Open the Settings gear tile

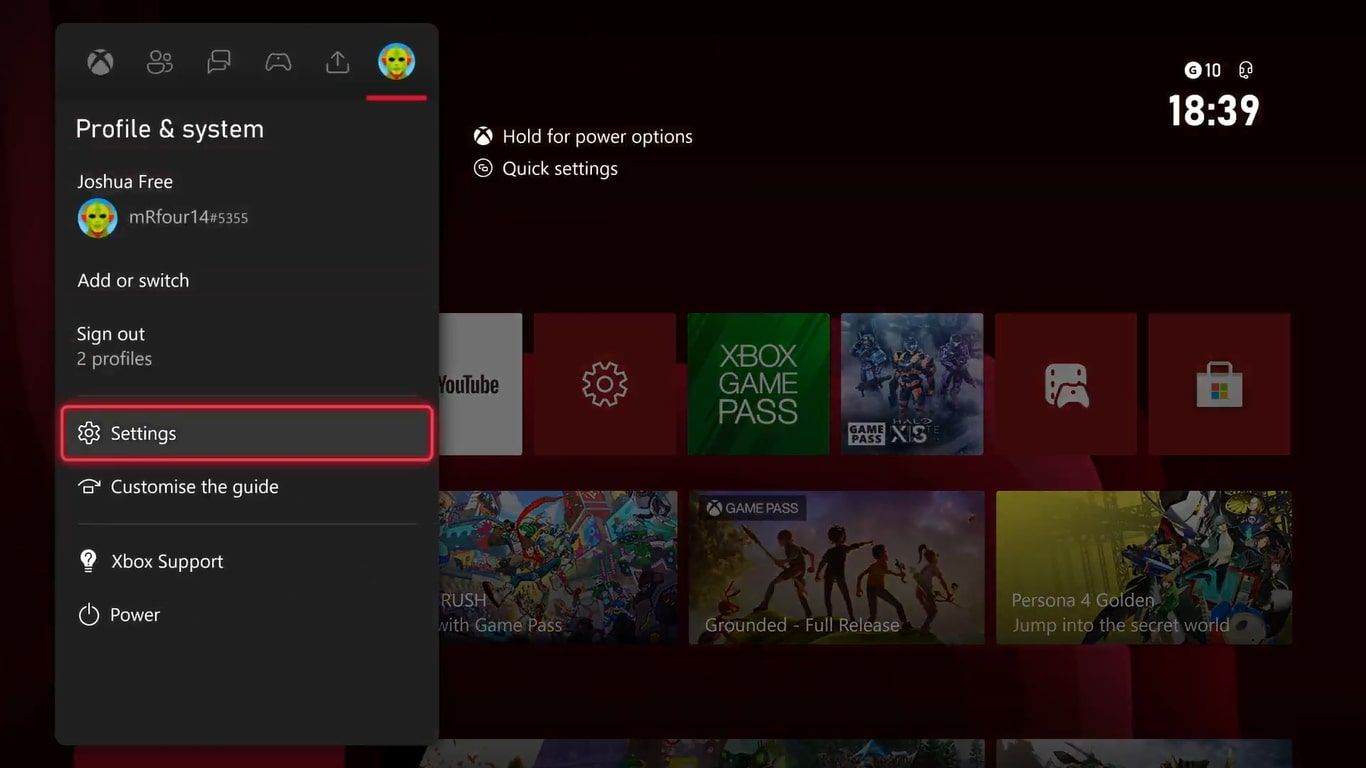coord(604,384)
